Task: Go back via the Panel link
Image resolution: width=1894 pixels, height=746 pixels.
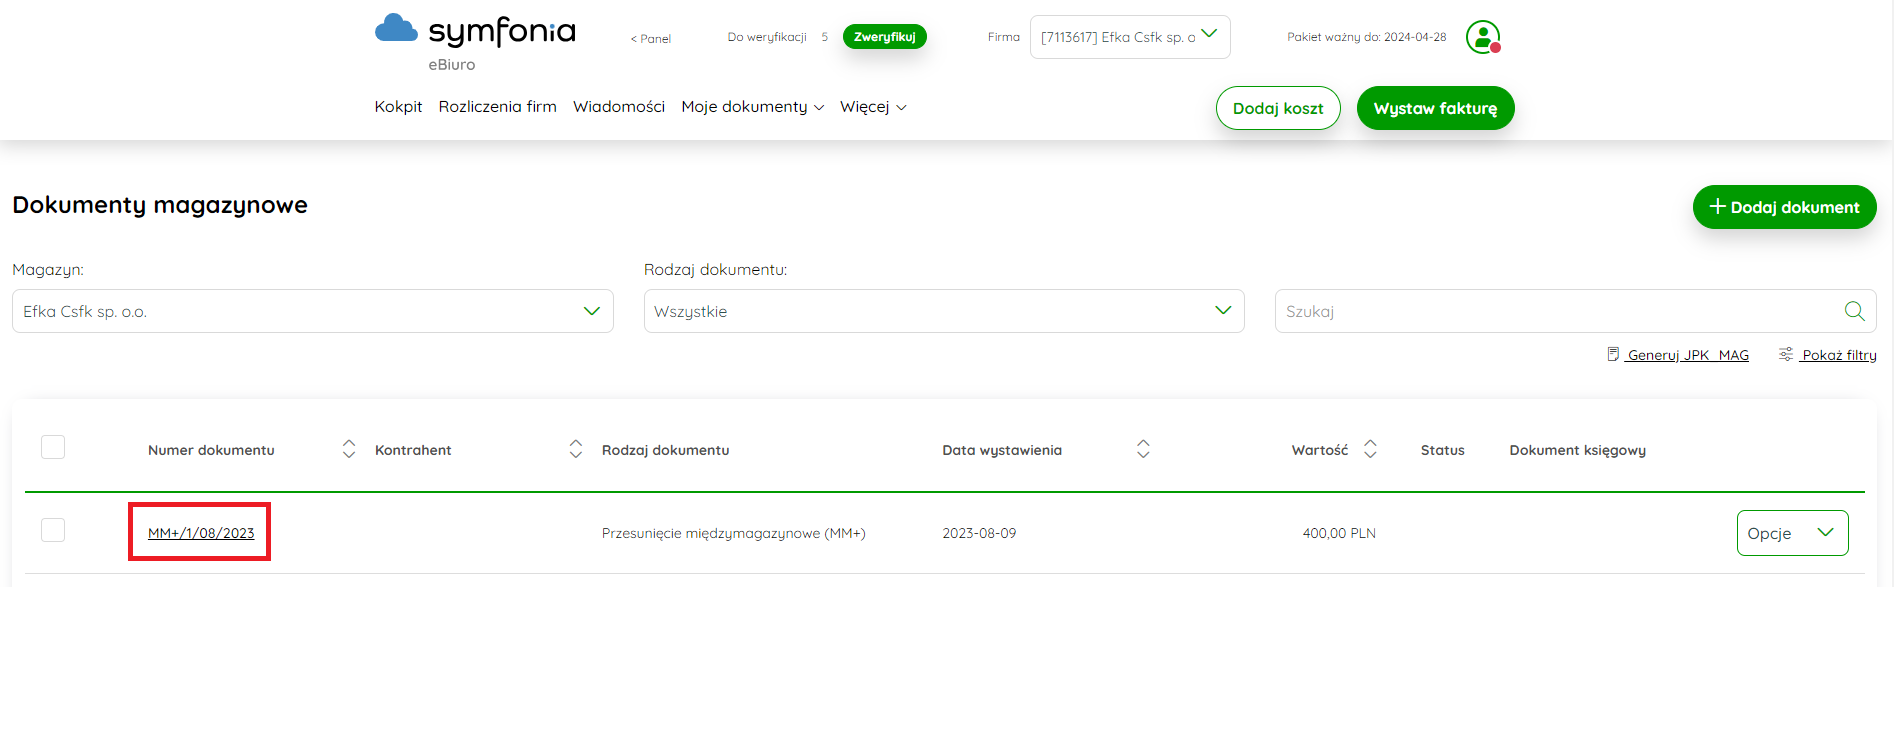Action: (651, 39)
